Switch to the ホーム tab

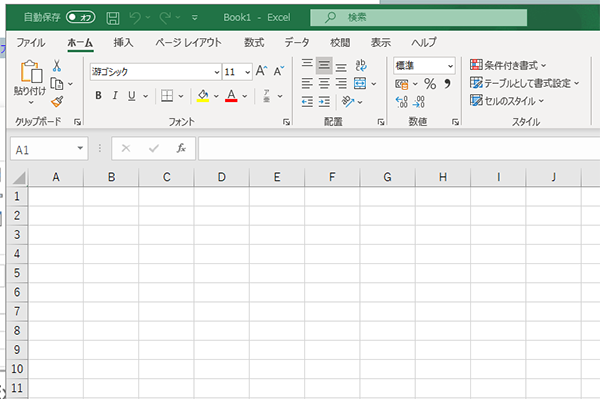80,42
